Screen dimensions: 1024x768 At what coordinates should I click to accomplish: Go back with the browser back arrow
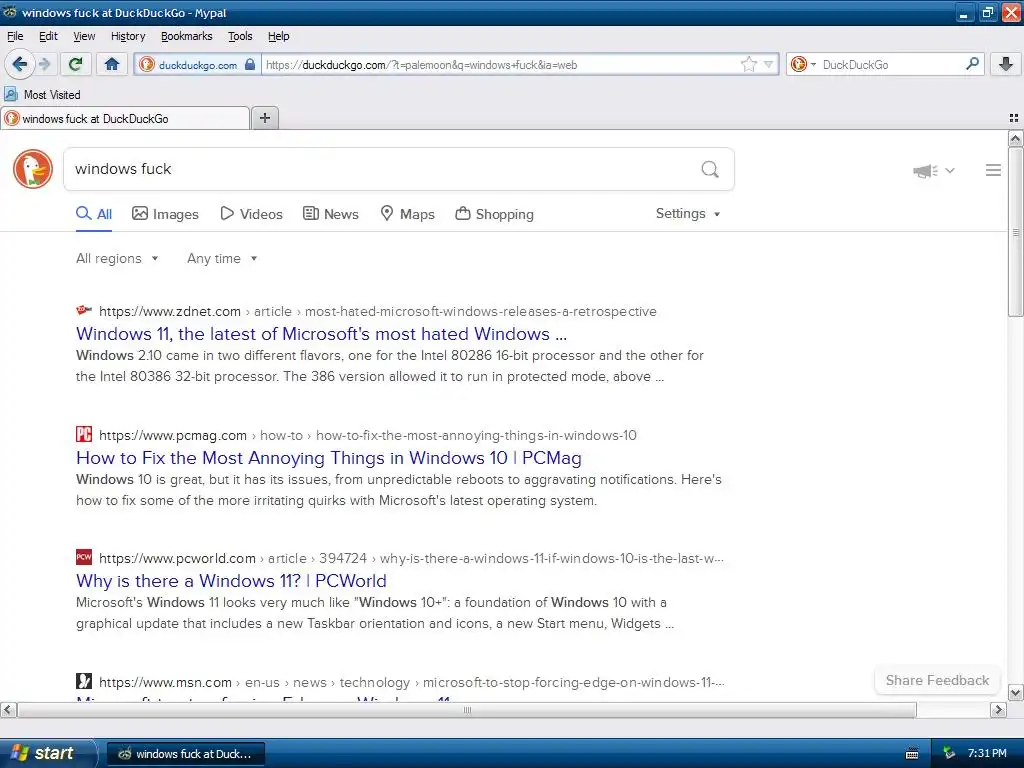[20, 64]
